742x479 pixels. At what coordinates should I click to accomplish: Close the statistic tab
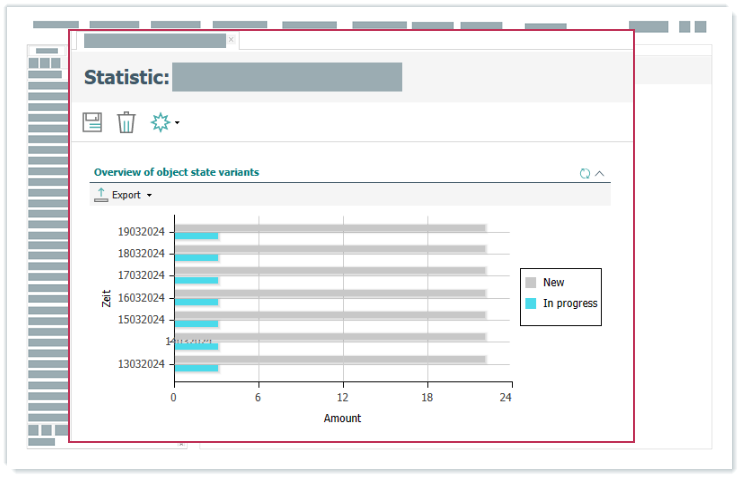[x=231, y=40]
